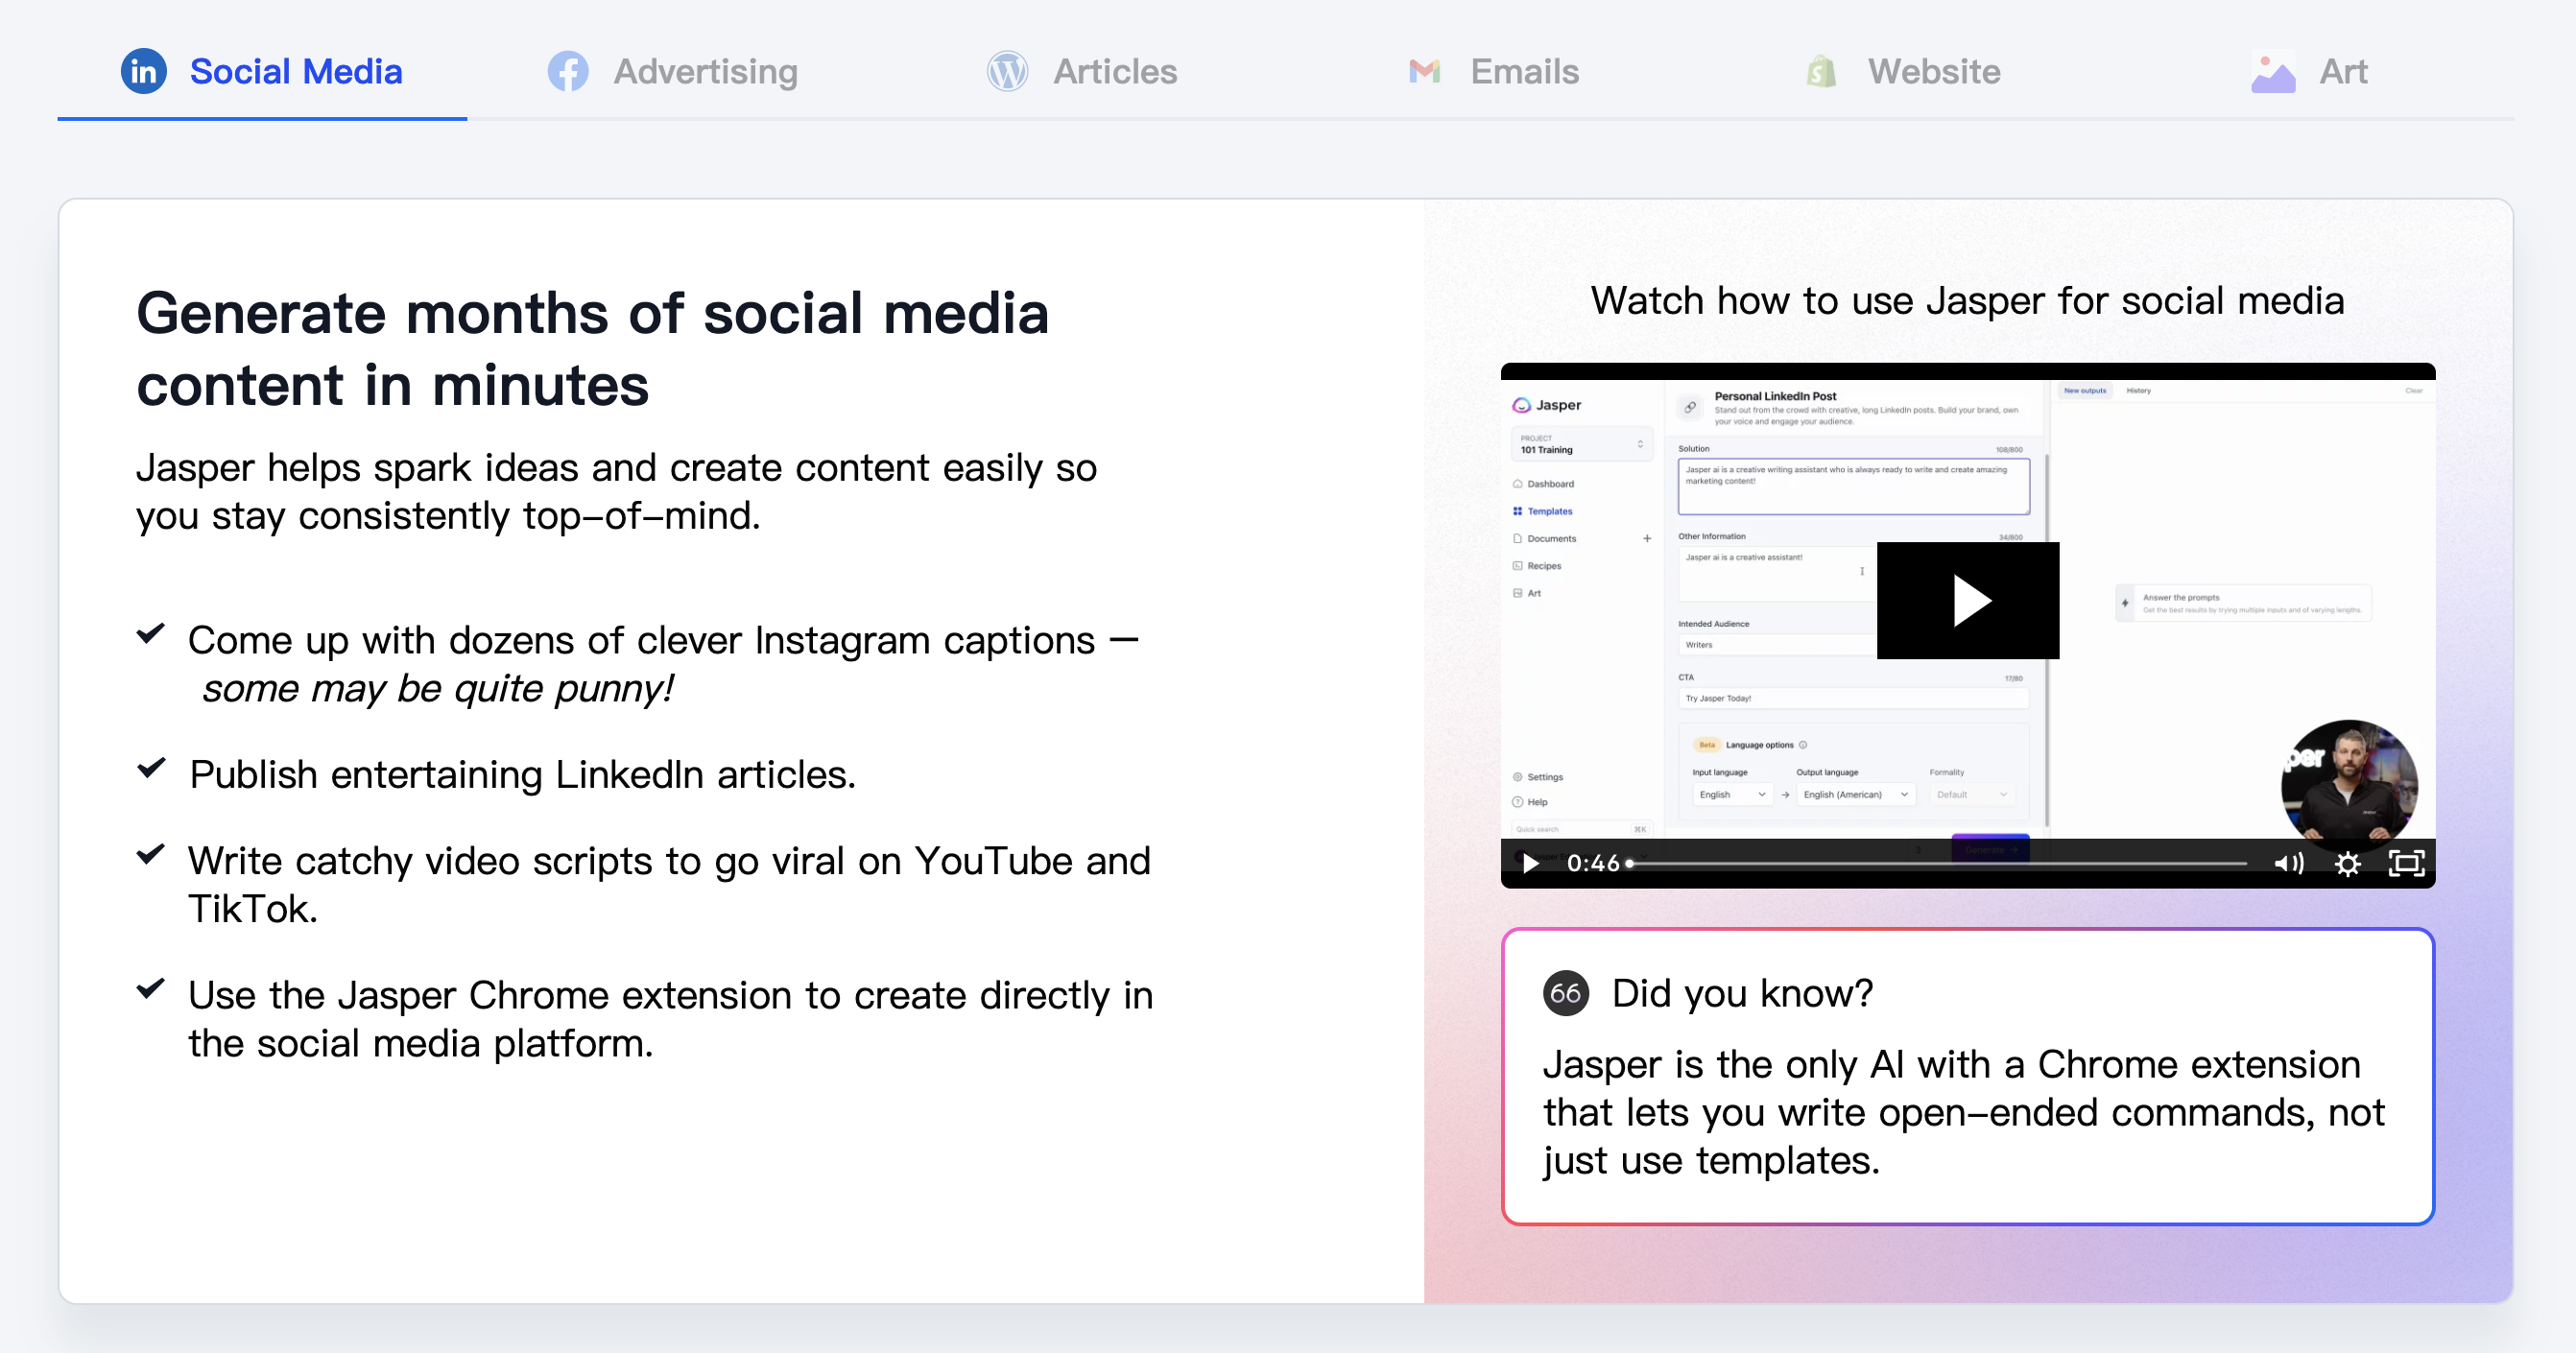This screenshot has width=2576, height=1353.
Task: Switch to the Art tab
Action: pyautogui.click(x=2310, y=72)
